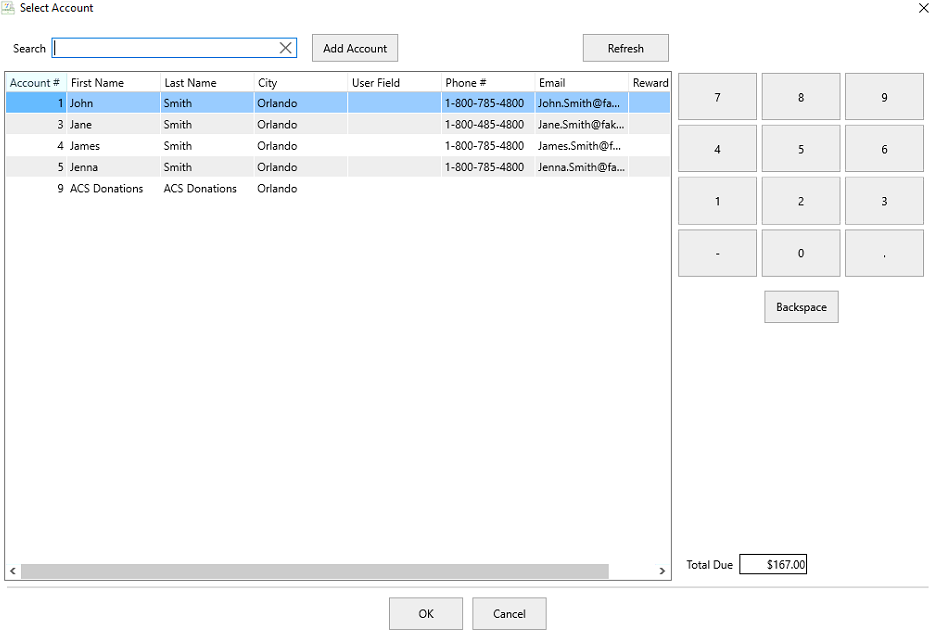The height and width of the screenshot is (641, 935).
Task: Sort by the Phone # column header
Action: [488, 83]
